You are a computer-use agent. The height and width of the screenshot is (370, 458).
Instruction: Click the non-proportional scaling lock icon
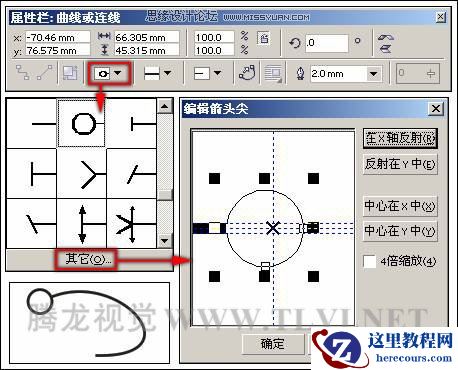click(x=264, y=38)
